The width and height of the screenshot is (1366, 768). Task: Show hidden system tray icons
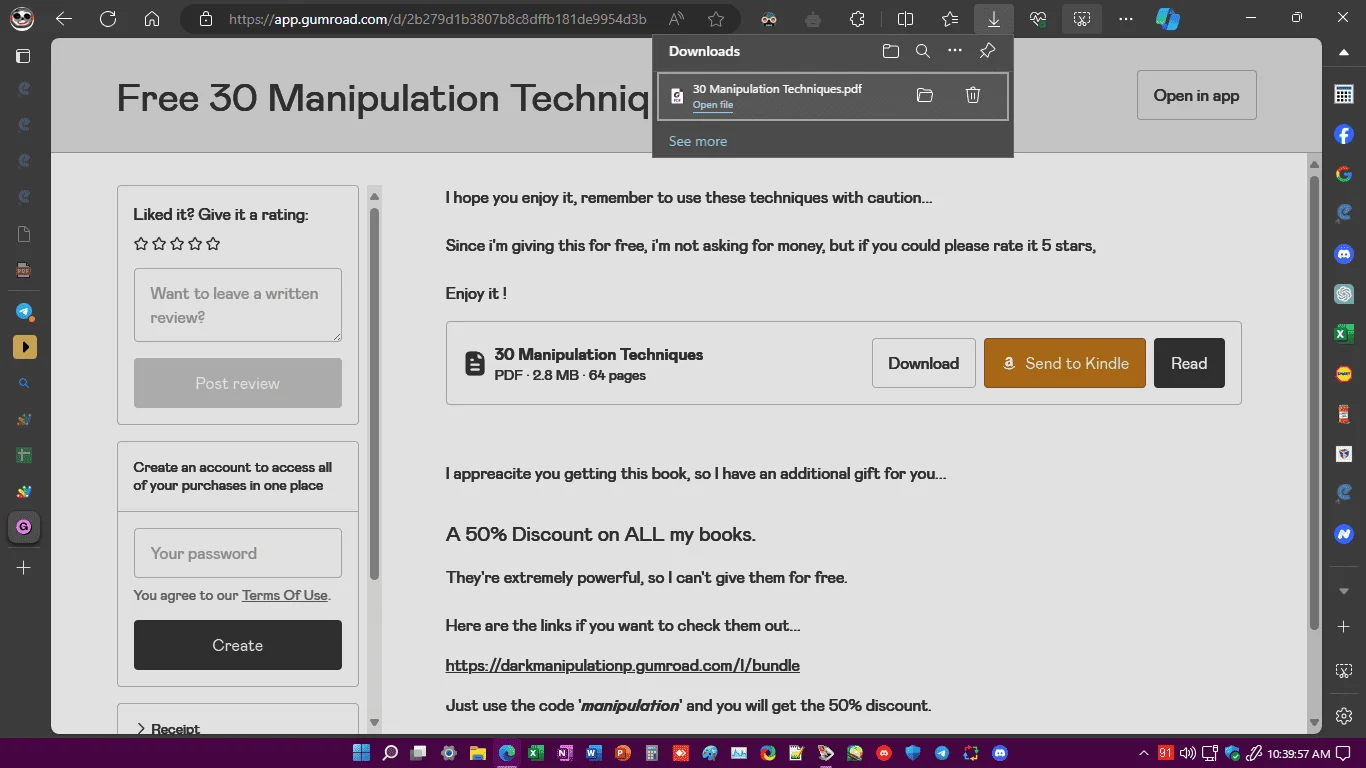click(x=1143, y=753)
